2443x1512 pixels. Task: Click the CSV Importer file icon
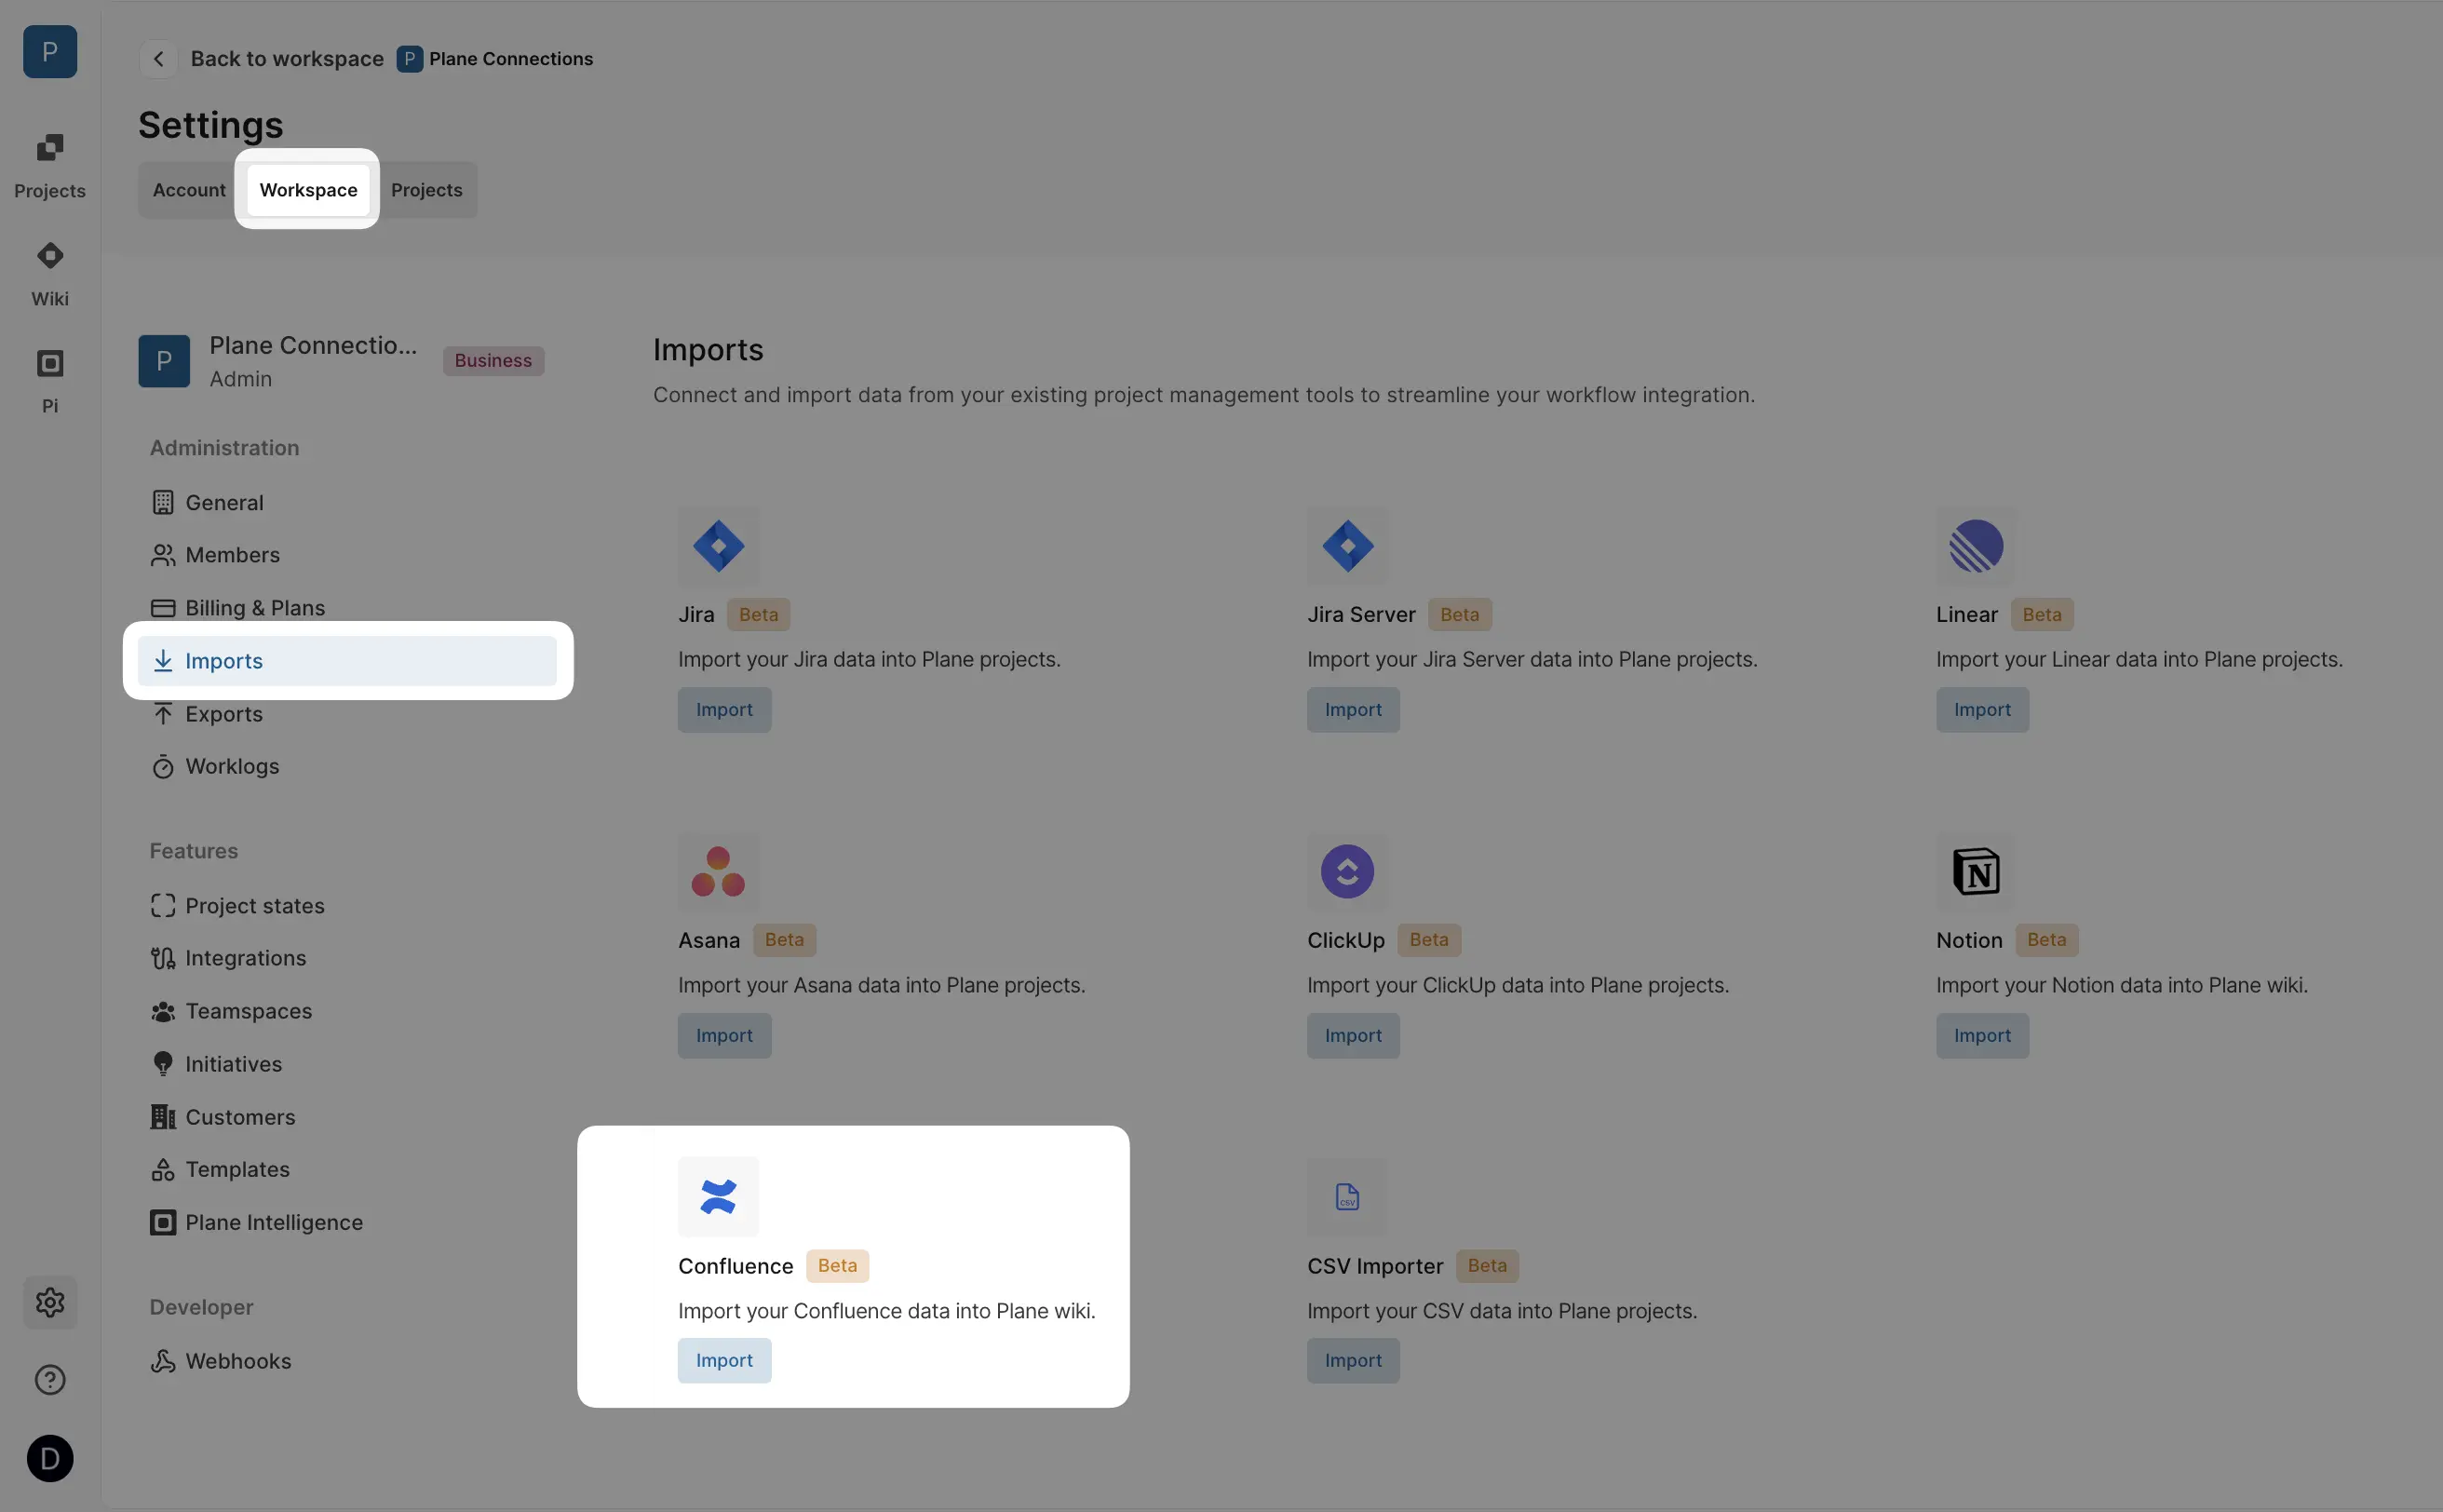(1347, 1197)
